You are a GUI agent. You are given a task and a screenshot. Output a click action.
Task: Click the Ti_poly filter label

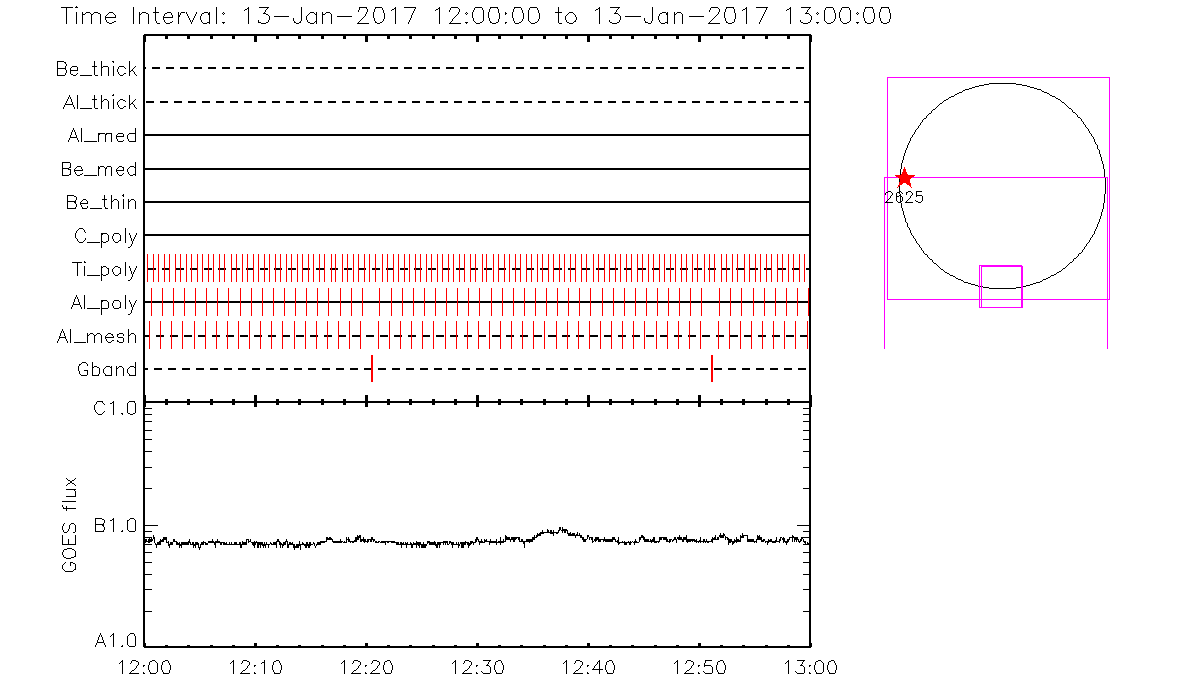tap(104, 270)
